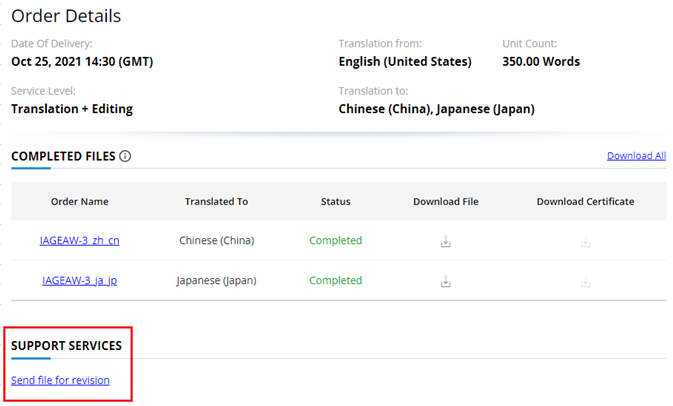Select Completed status in the Japanese row

335,281
